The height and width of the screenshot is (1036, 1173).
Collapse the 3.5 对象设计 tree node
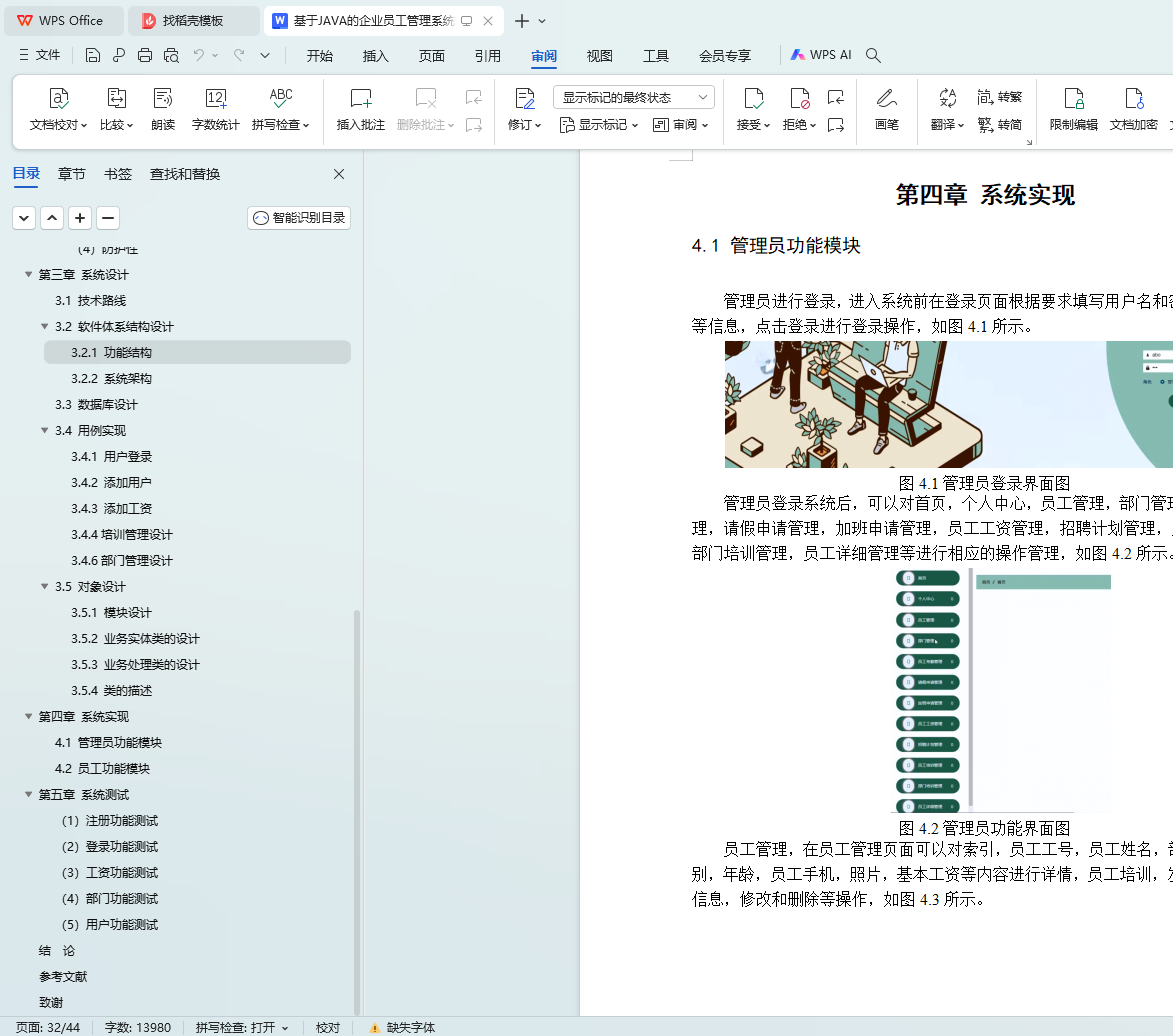[45, 587]
